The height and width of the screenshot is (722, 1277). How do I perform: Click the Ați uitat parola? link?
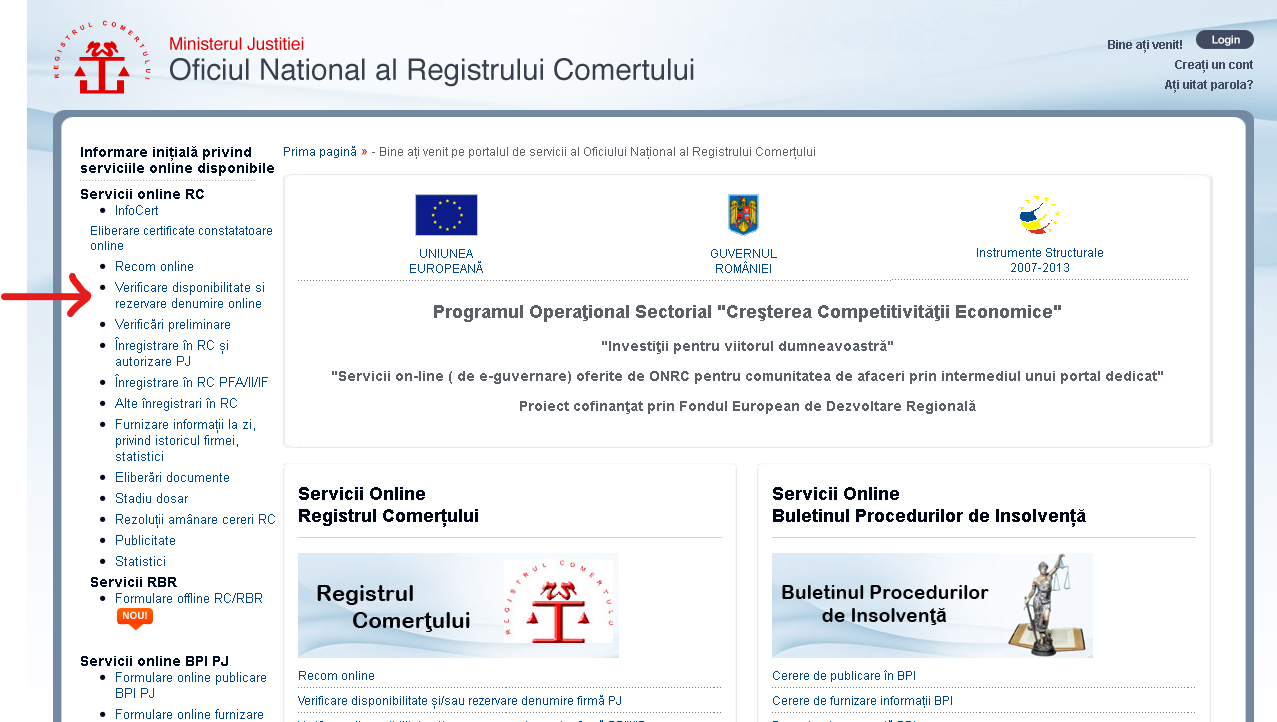(x=1208, y=85)
